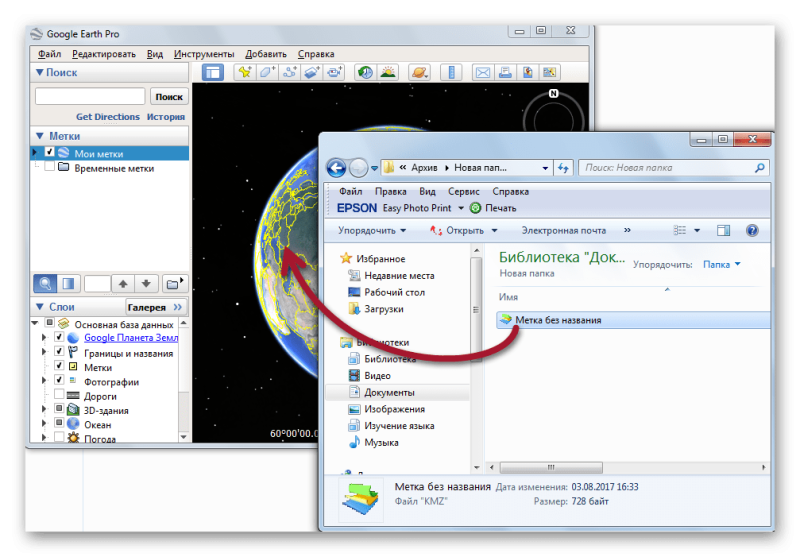Toggle the 3D-здания layer checkbox

[x=59, y=409]
